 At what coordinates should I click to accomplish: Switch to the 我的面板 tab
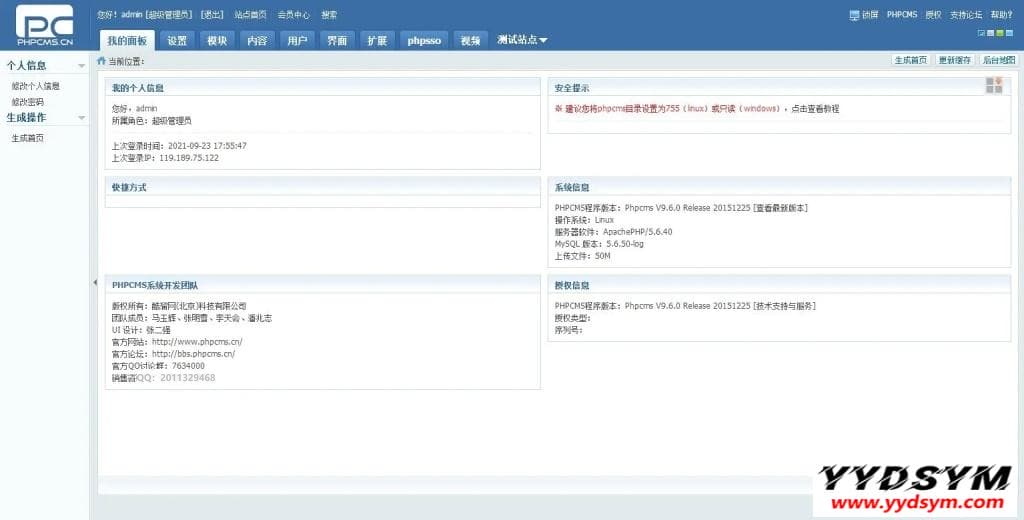point(127,41)
